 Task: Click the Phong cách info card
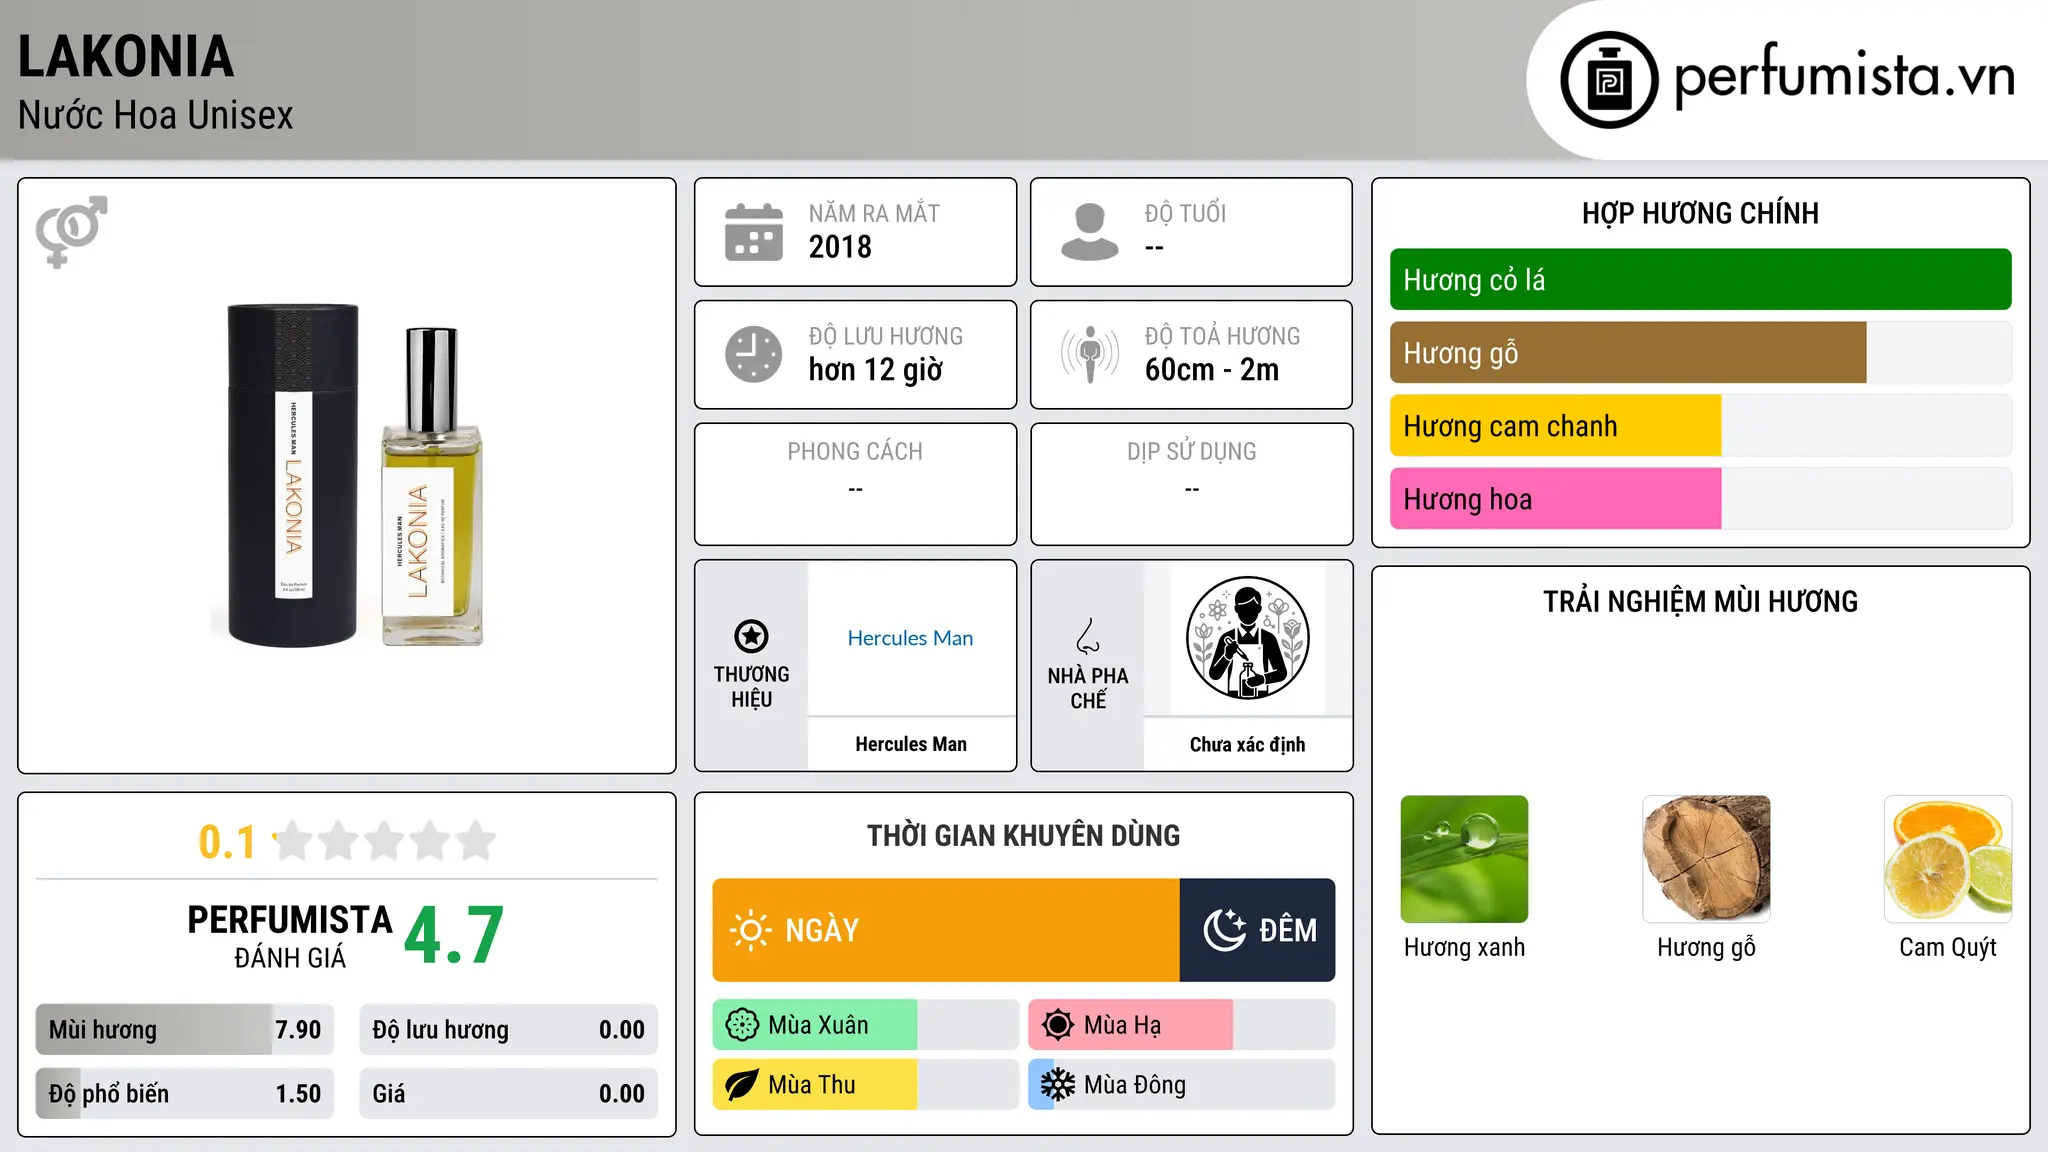(855, 484)
